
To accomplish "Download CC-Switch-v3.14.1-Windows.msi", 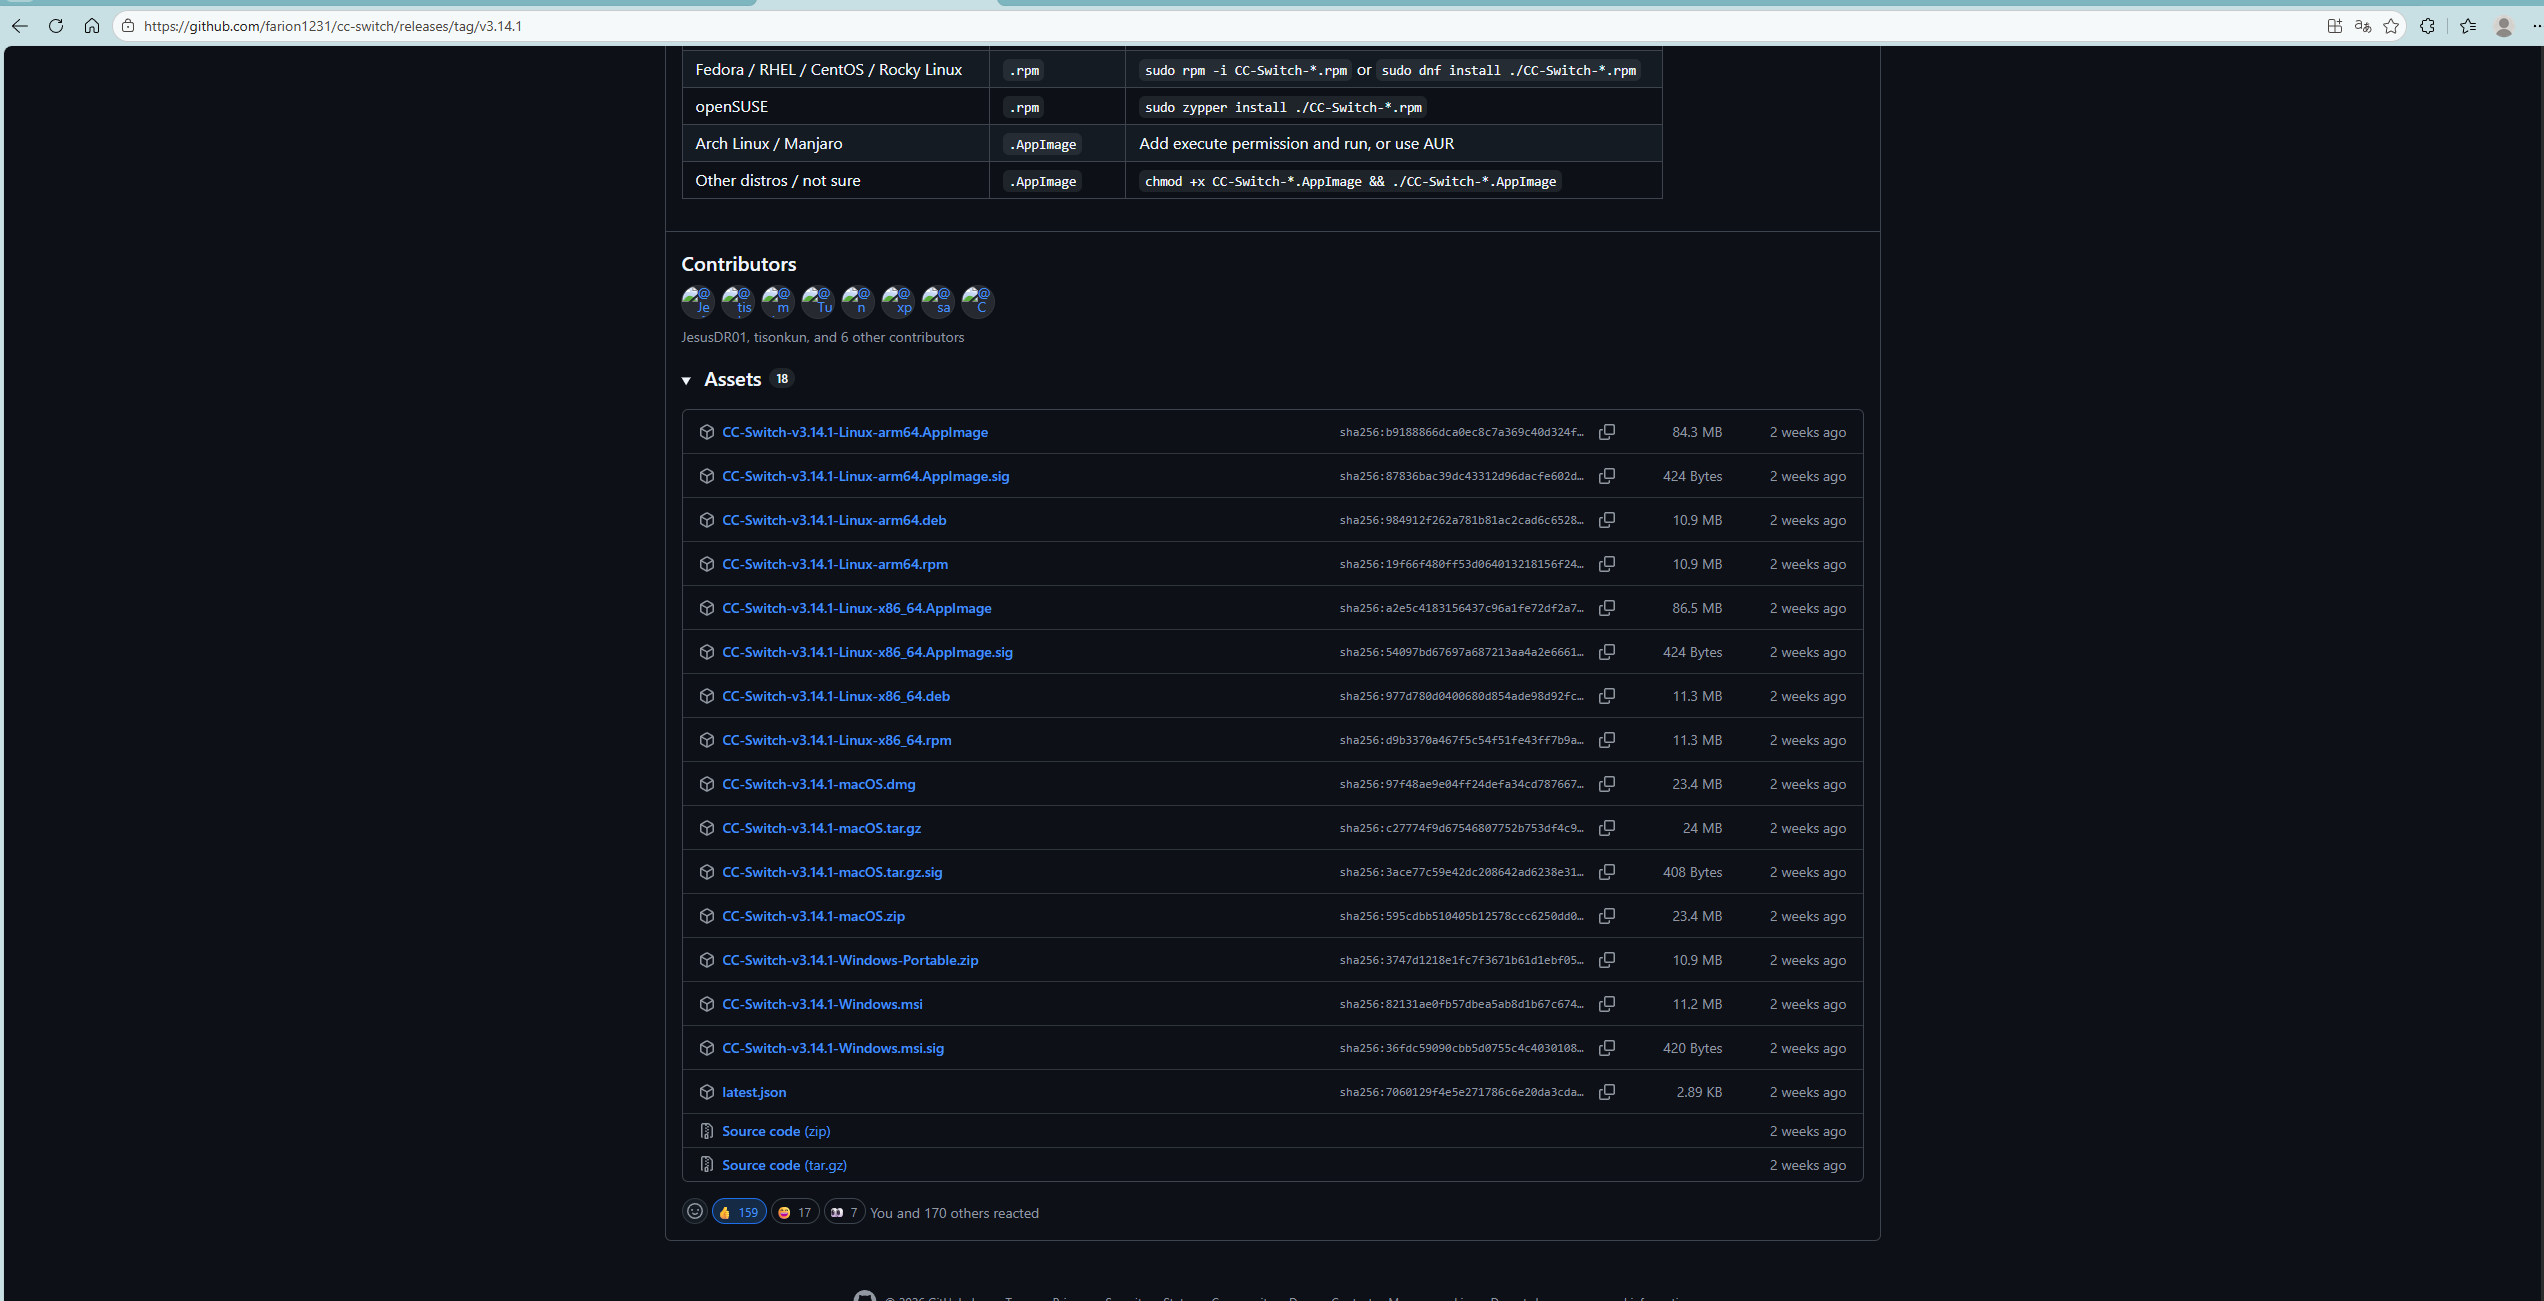I will (822, 1004).
